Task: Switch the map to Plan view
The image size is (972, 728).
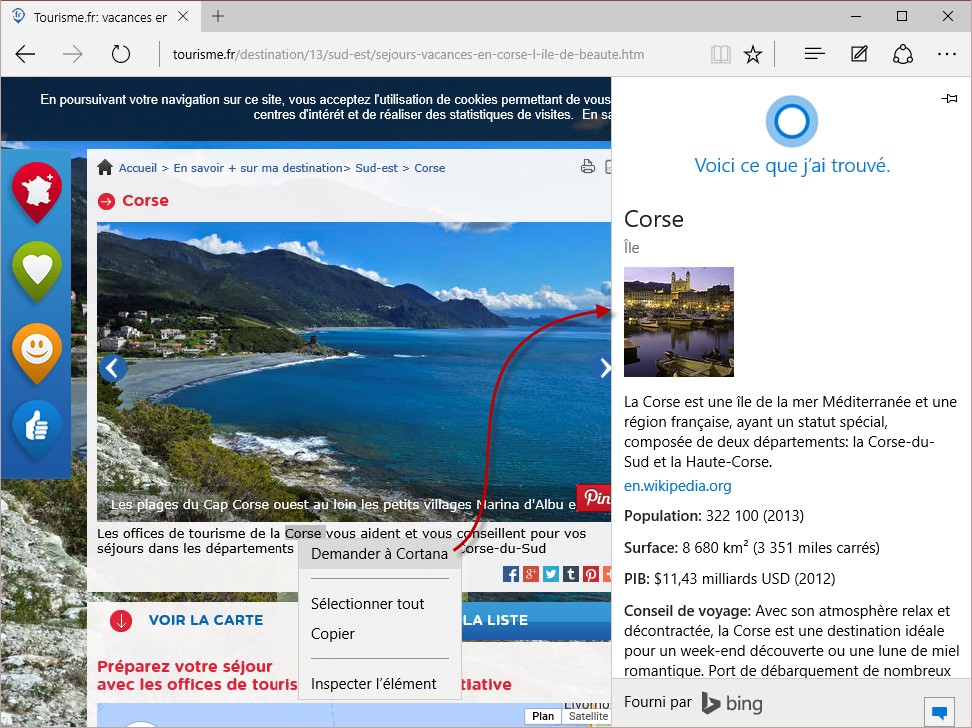Action: [543, 716]
